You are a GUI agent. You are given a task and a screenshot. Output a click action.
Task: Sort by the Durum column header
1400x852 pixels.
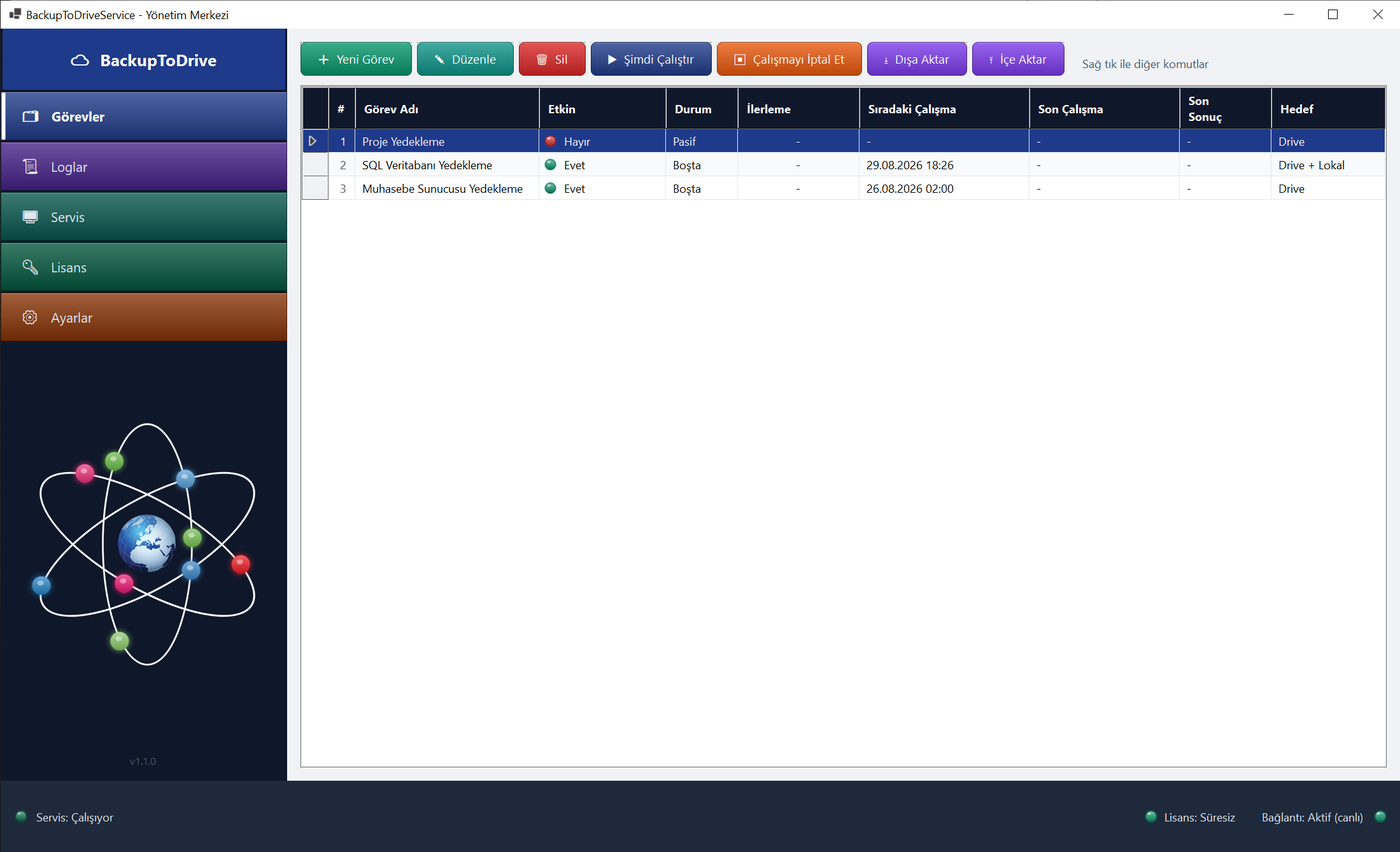pyautogui.click(x=702, y=108)
